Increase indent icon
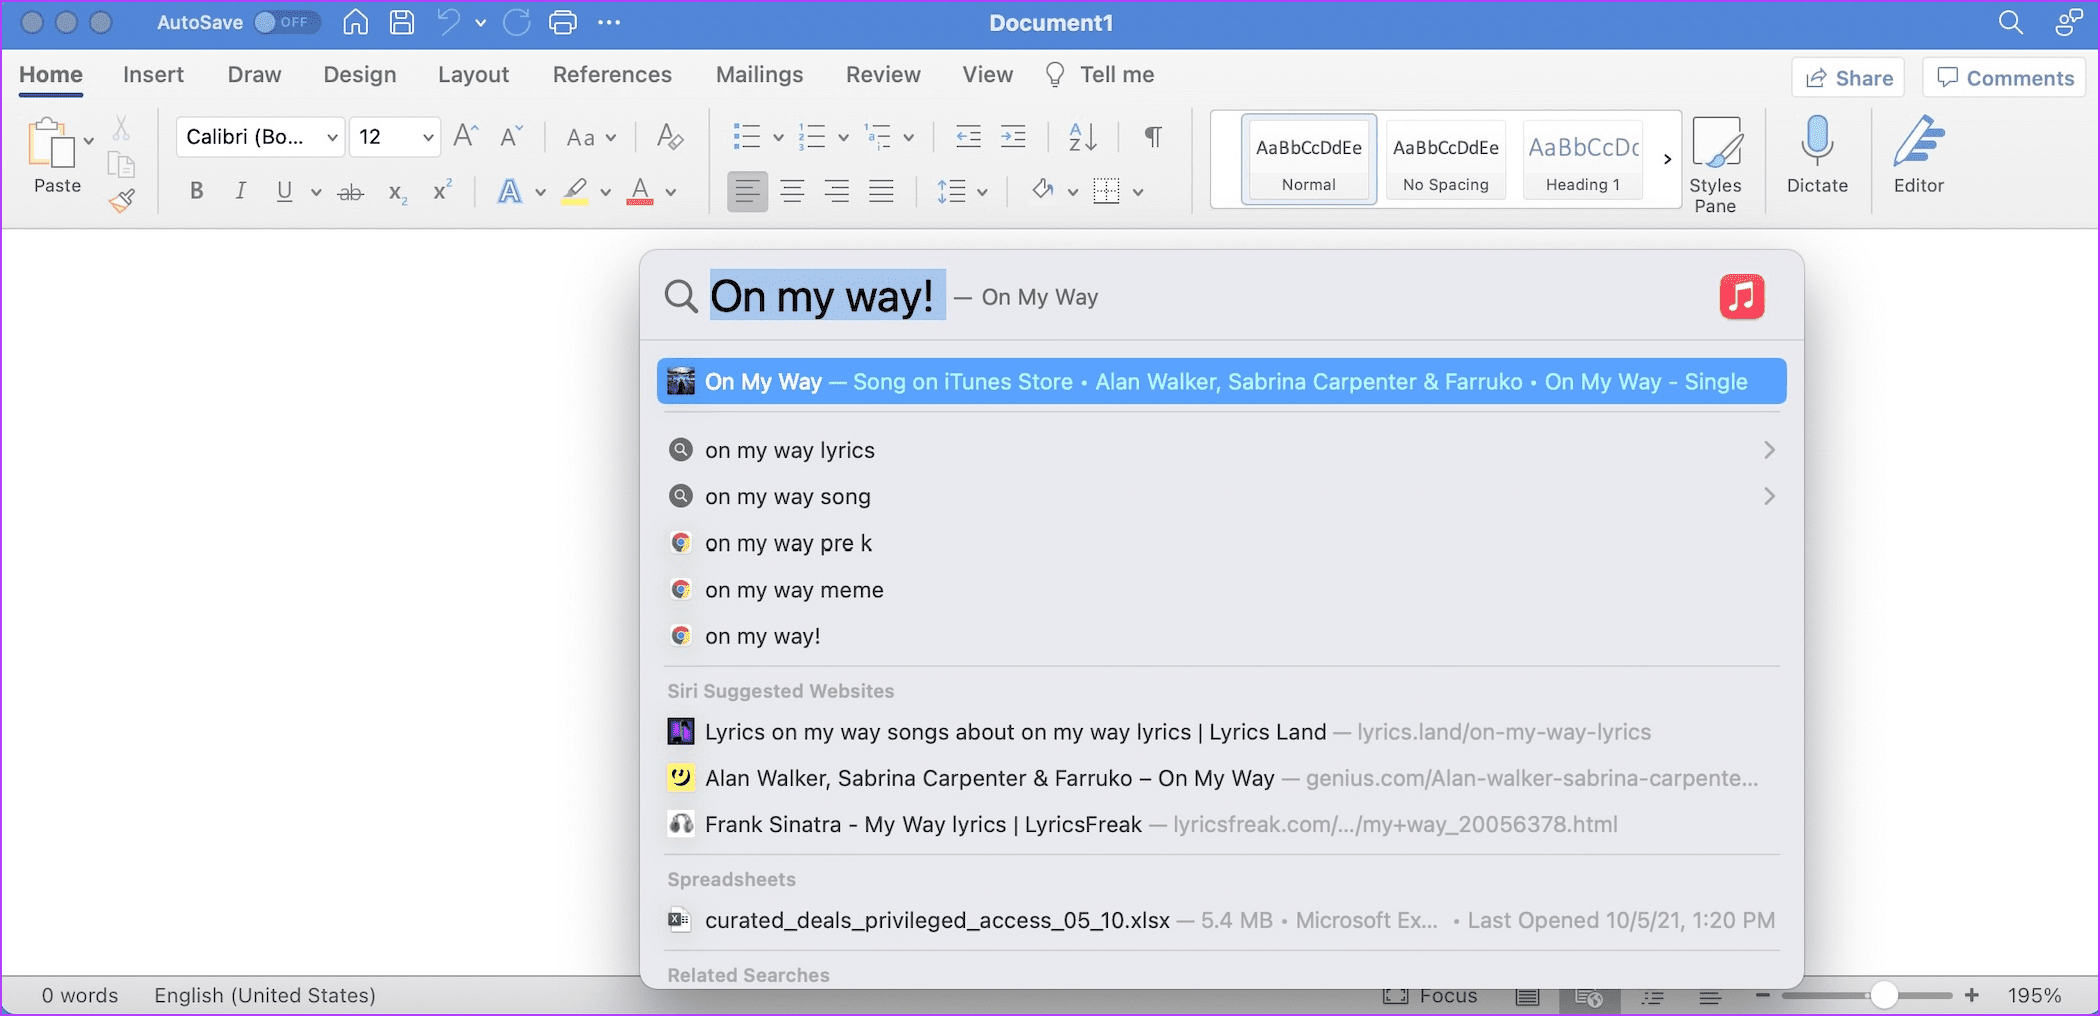 [1013, 136]
